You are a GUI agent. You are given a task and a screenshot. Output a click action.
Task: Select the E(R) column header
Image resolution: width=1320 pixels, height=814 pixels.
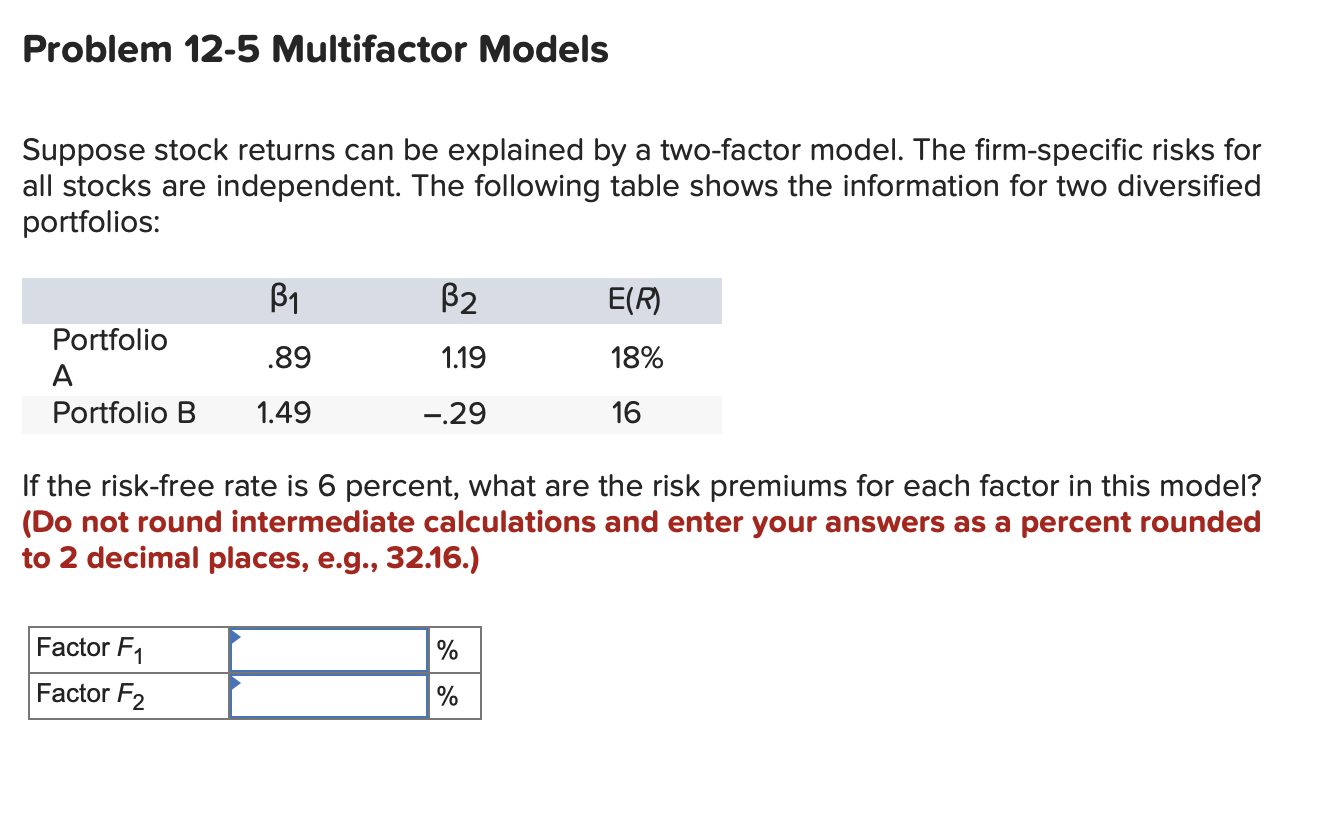pyautogui.click(x=634, y=298)
